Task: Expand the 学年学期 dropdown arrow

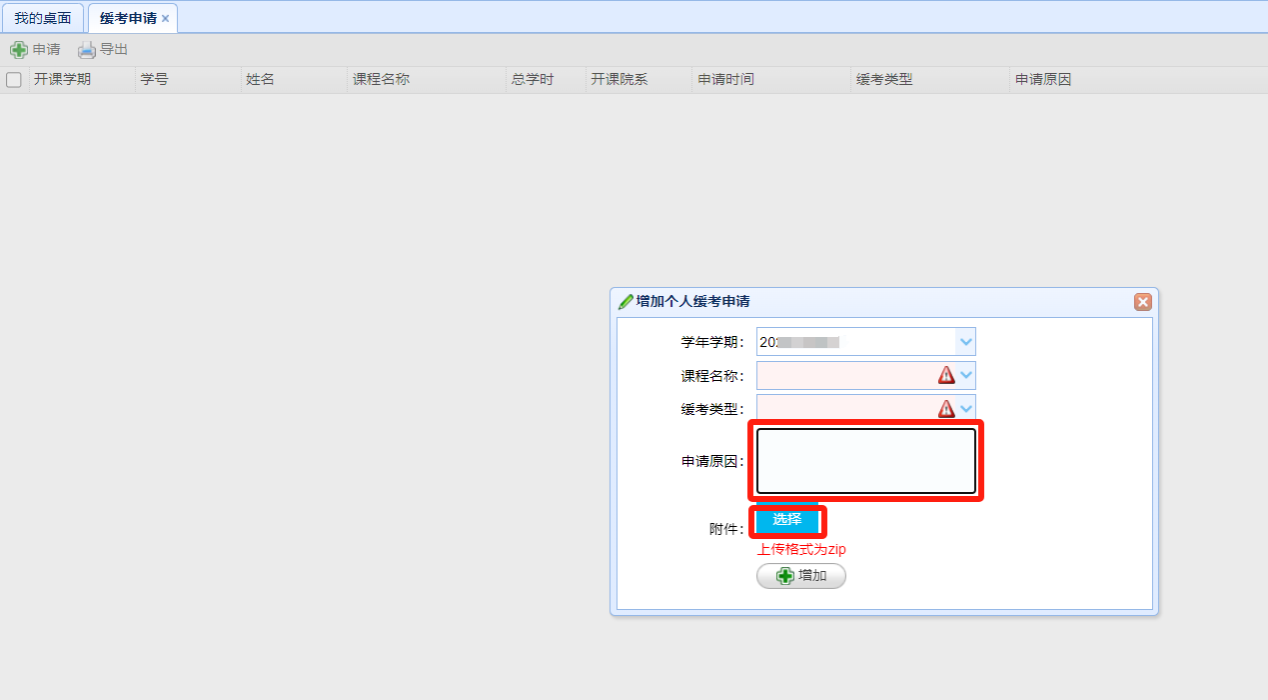Action: 965,342
